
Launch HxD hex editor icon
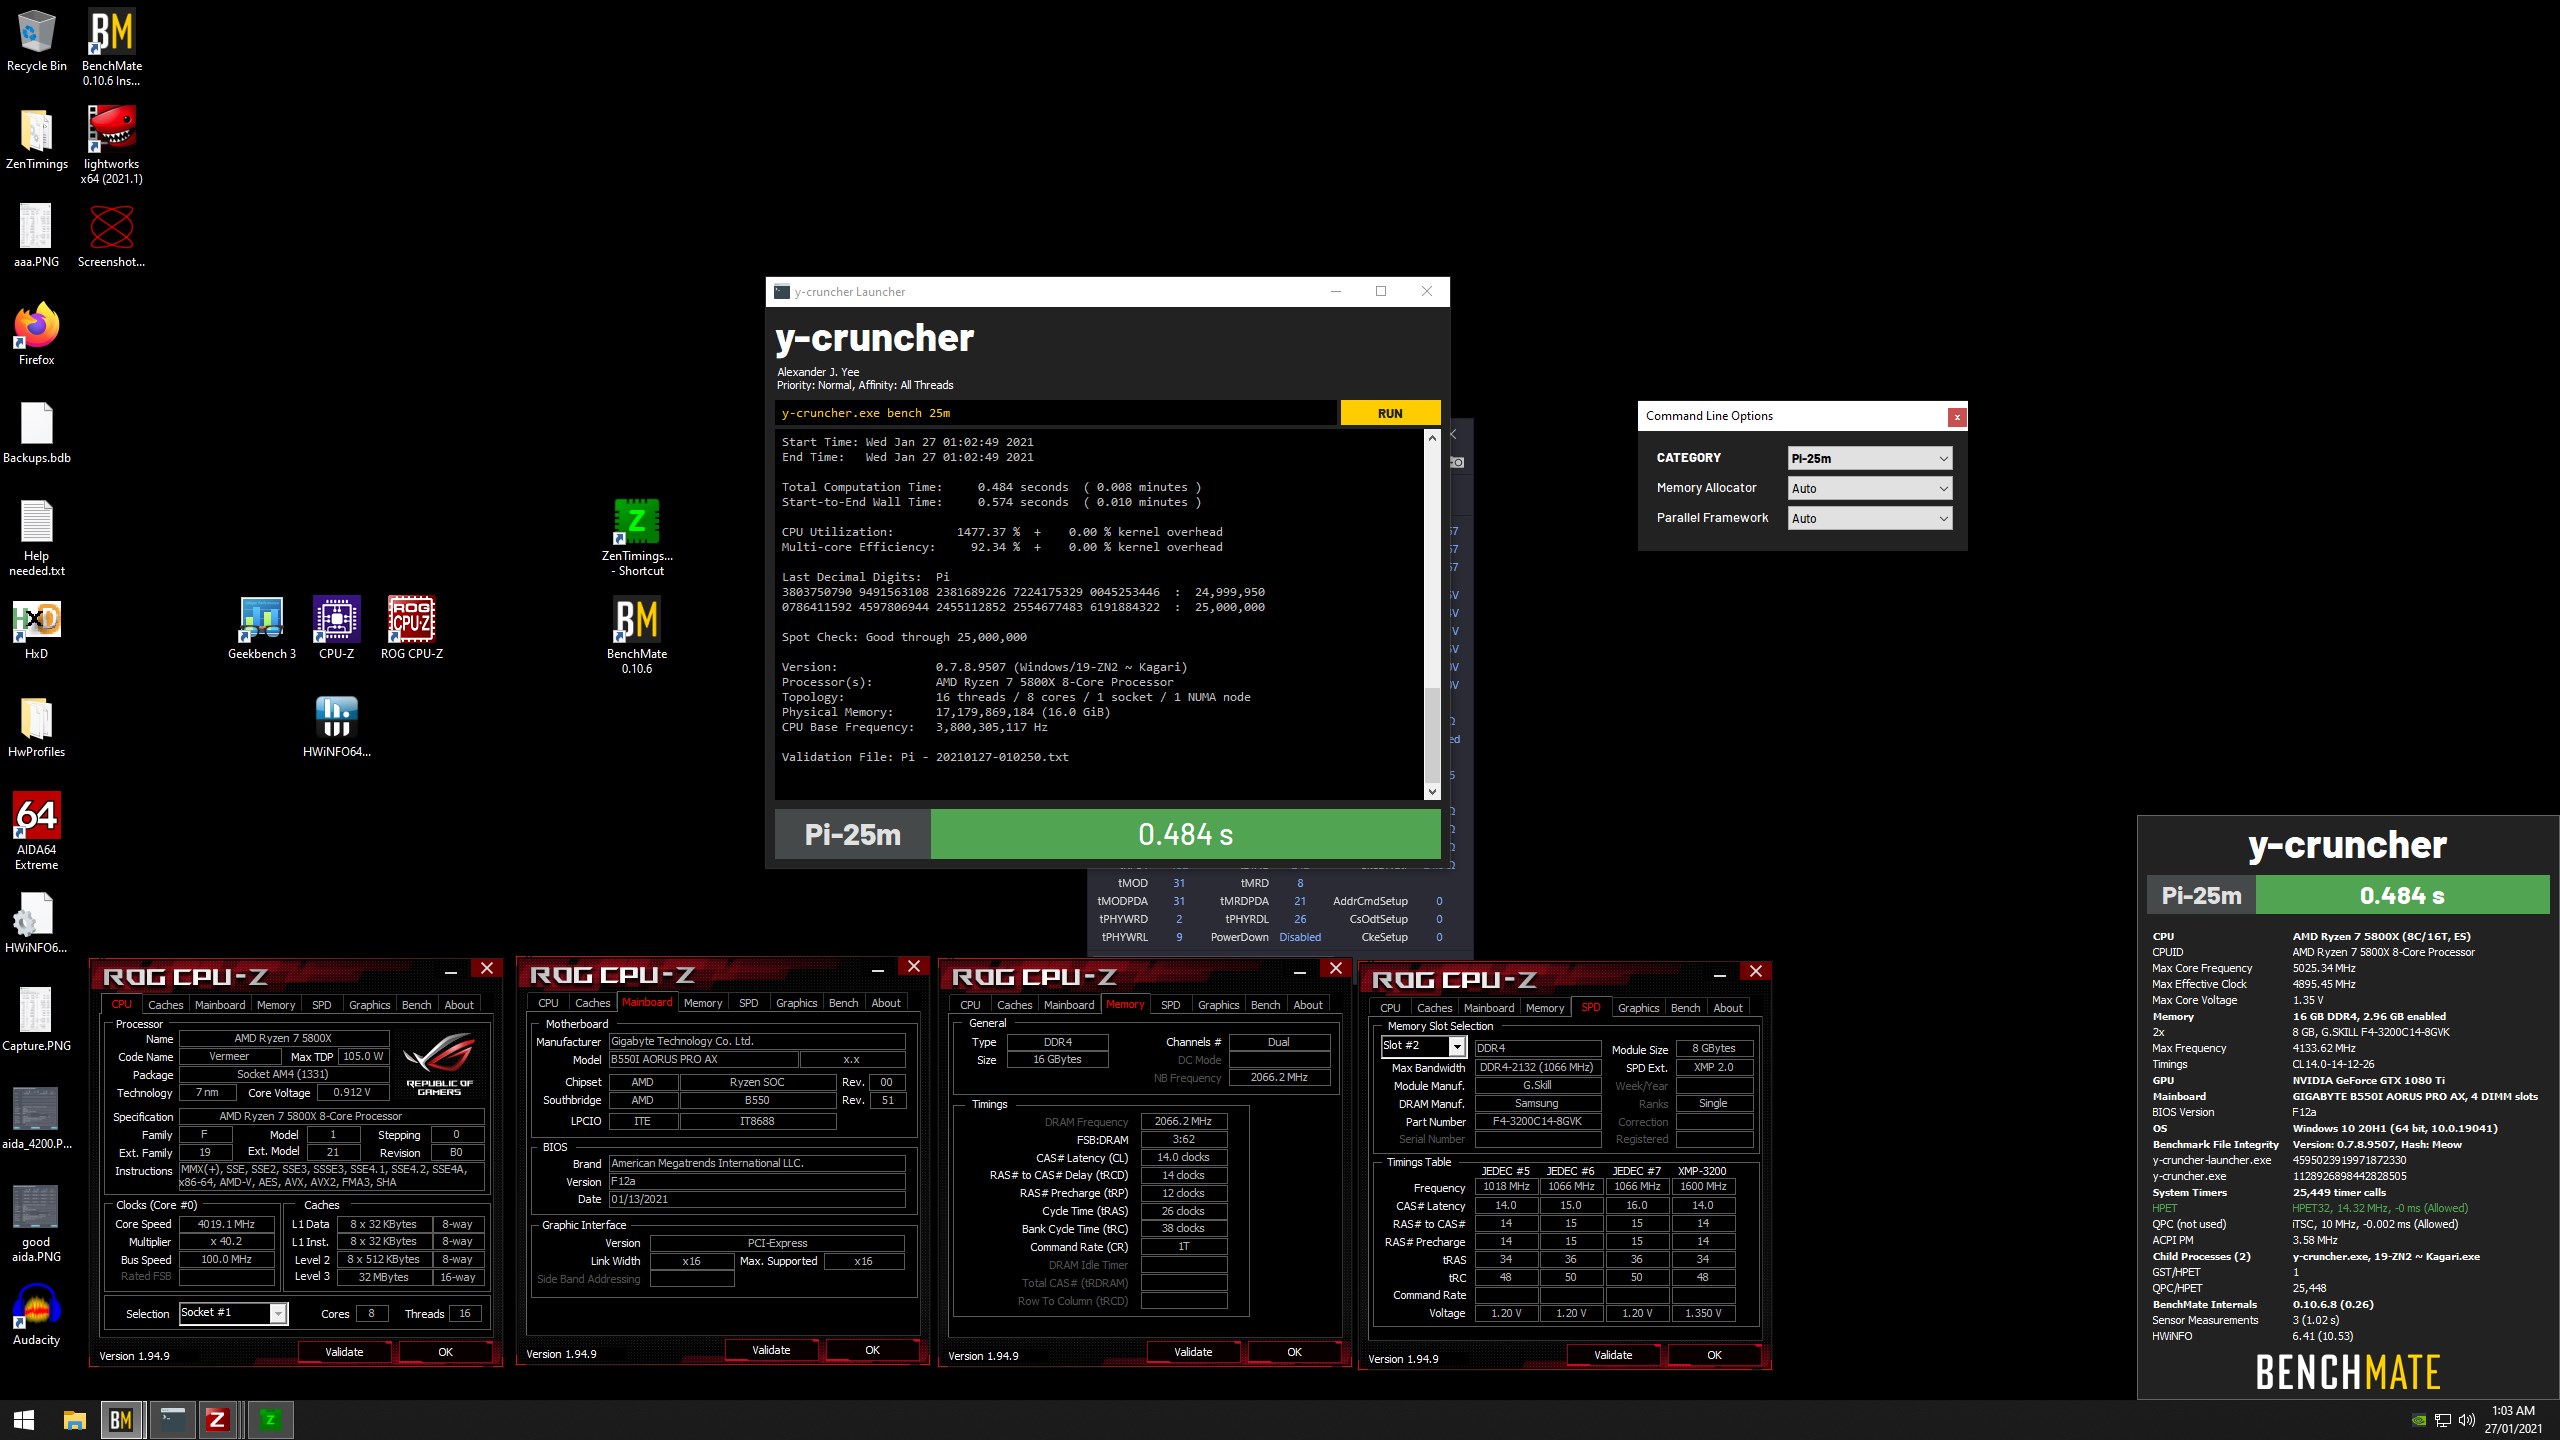(36, 629)
